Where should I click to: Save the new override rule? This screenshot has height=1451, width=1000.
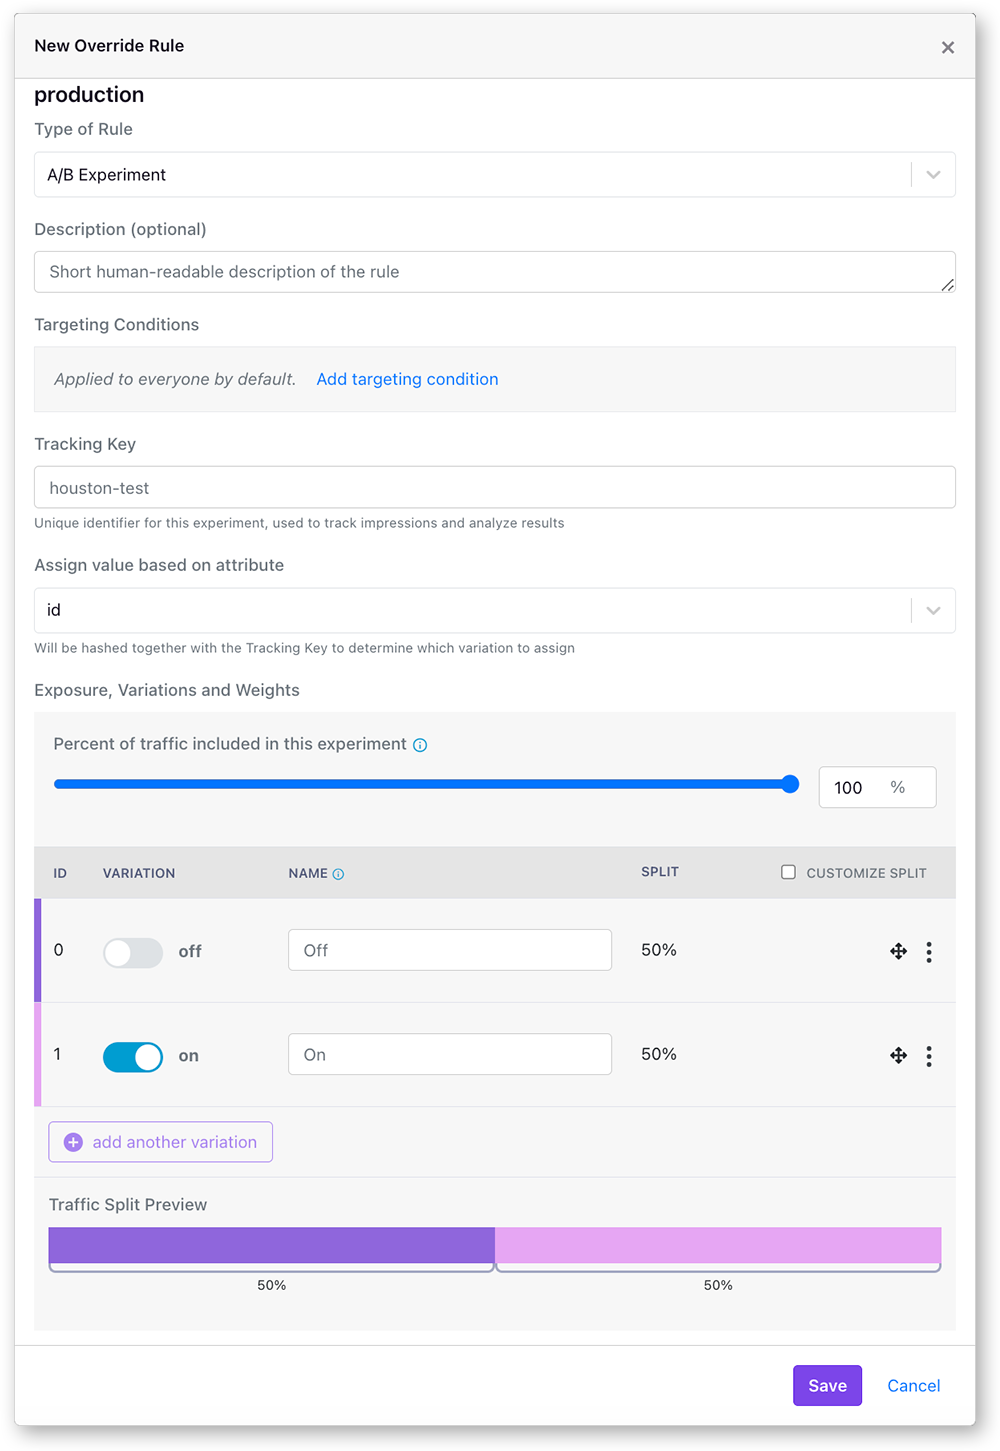[x=827, y=1385]
